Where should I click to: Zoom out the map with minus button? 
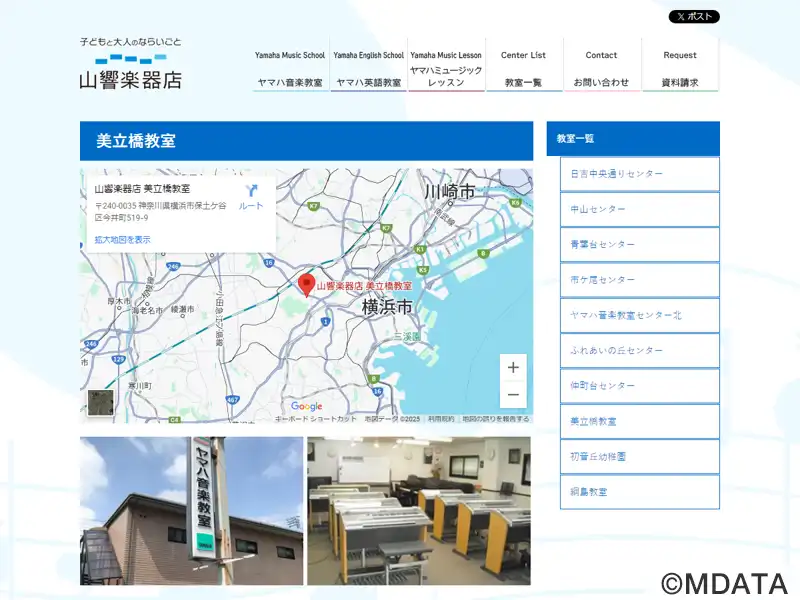[x=513, y=394]
